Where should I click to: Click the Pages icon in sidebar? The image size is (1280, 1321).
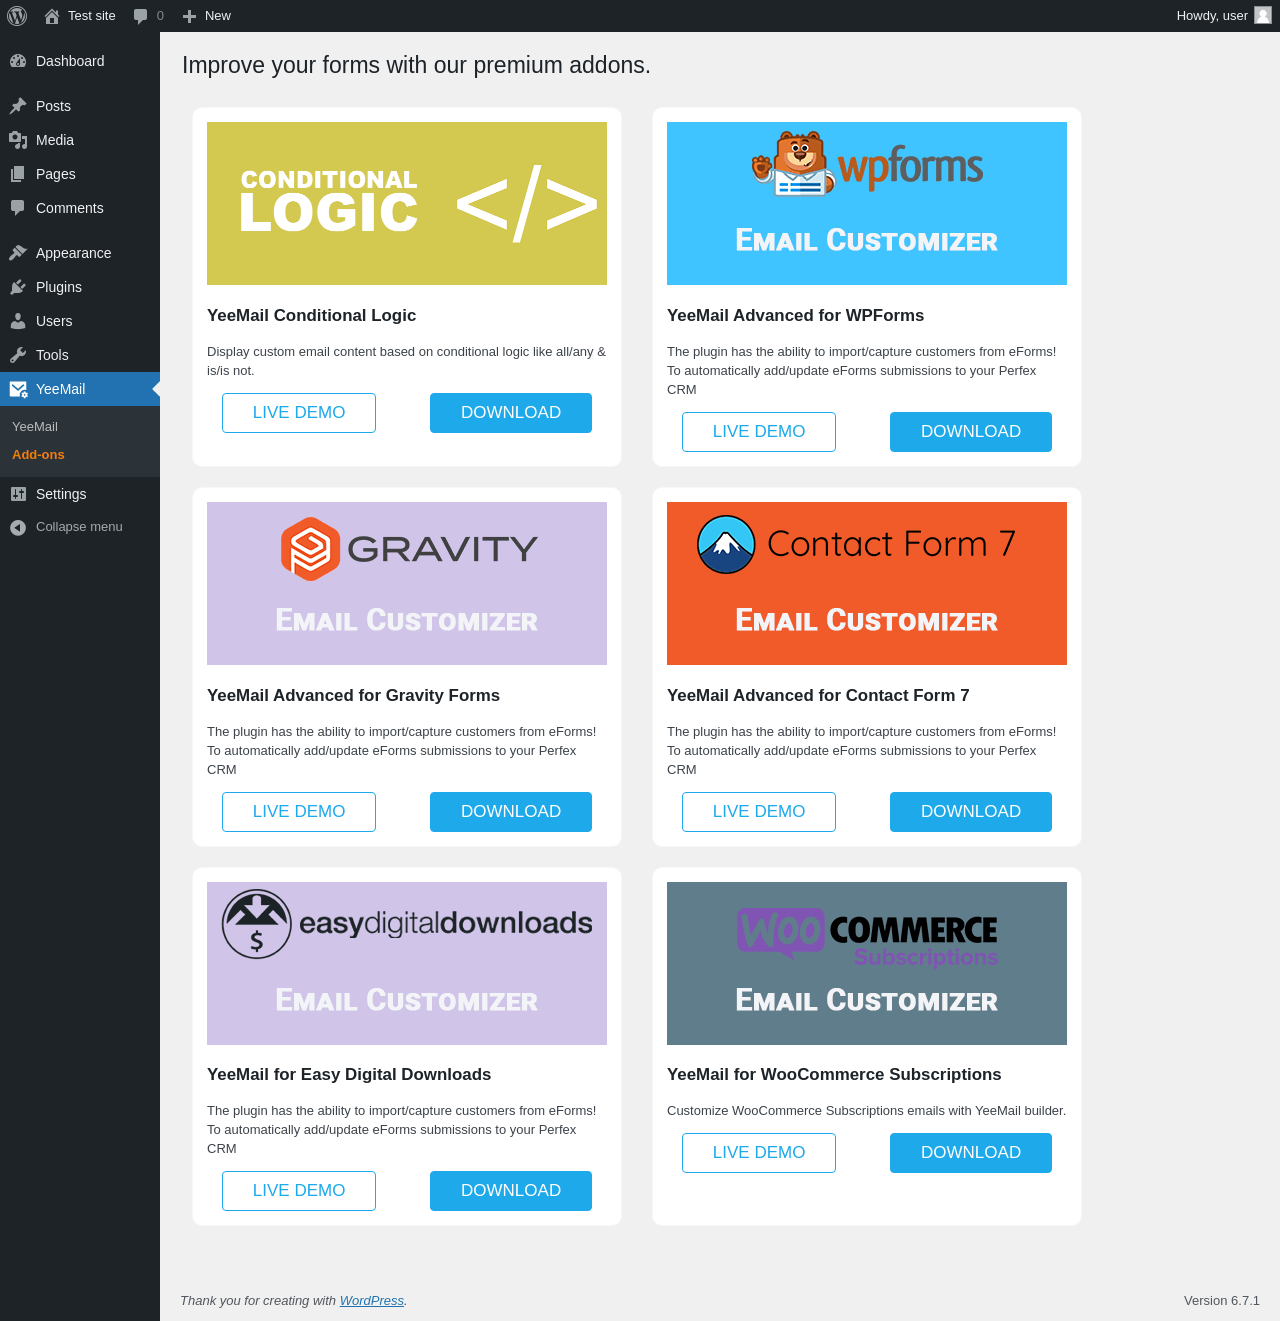coord(18,174)
